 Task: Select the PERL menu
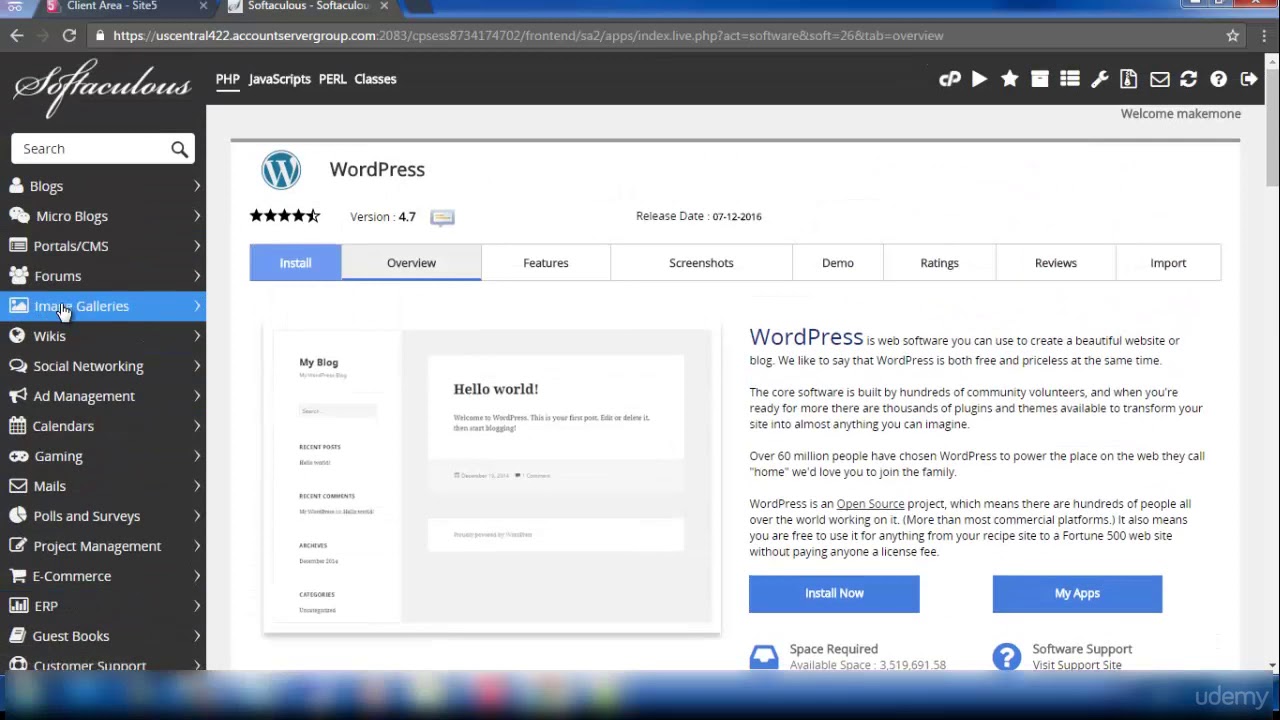pos(332,79)
